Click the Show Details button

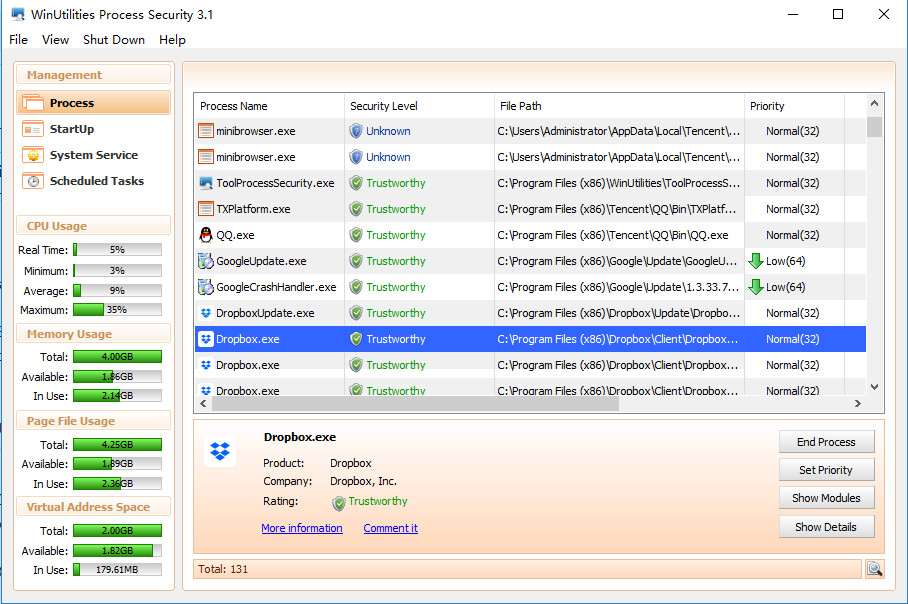pos(826,527)
